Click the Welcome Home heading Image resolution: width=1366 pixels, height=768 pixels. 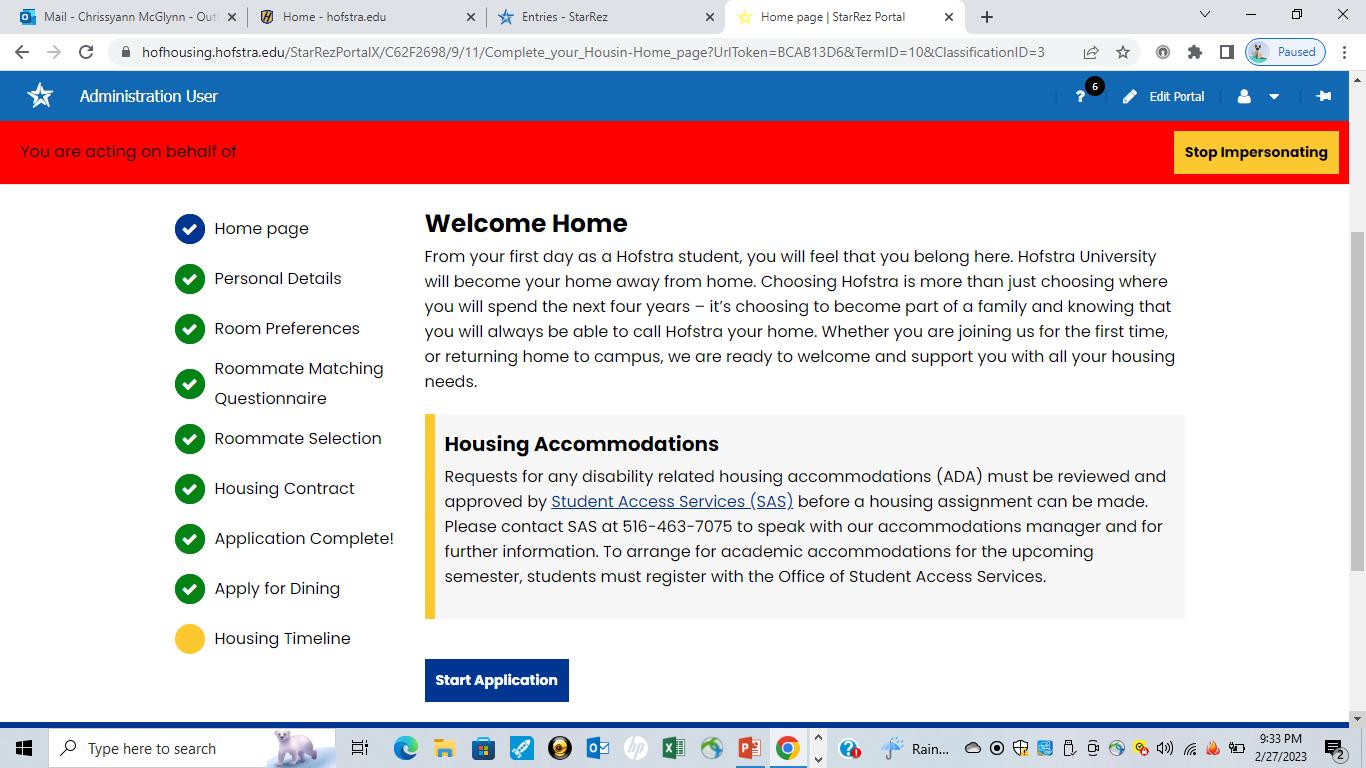526,223
